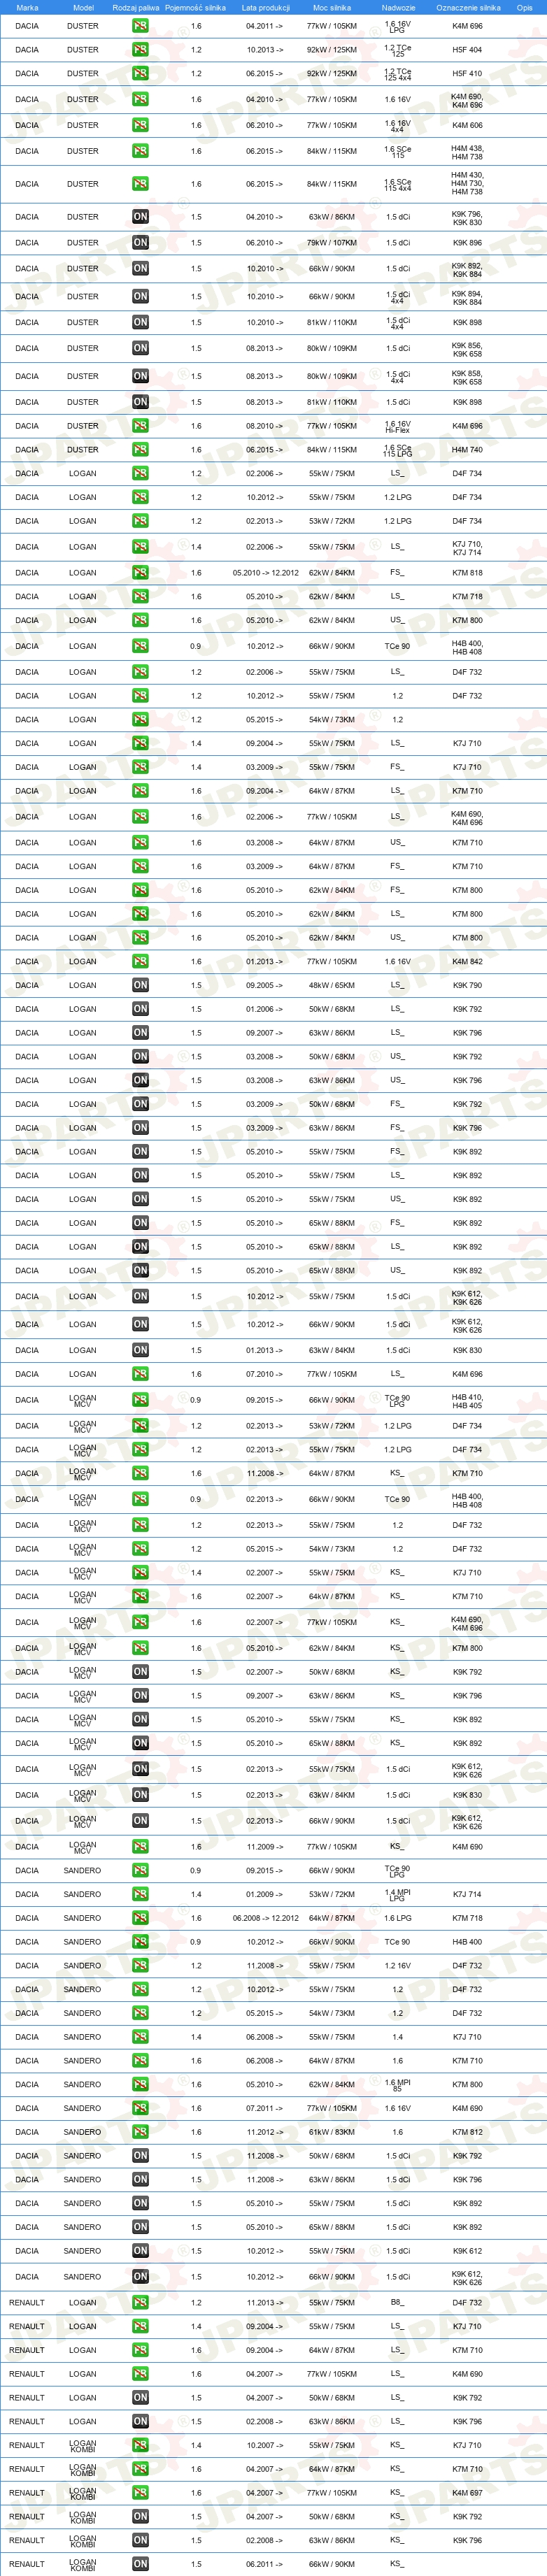Click the 'K4M 842' engine code cell
This screenshot has width=547, height=2576.
pos(467,961)
